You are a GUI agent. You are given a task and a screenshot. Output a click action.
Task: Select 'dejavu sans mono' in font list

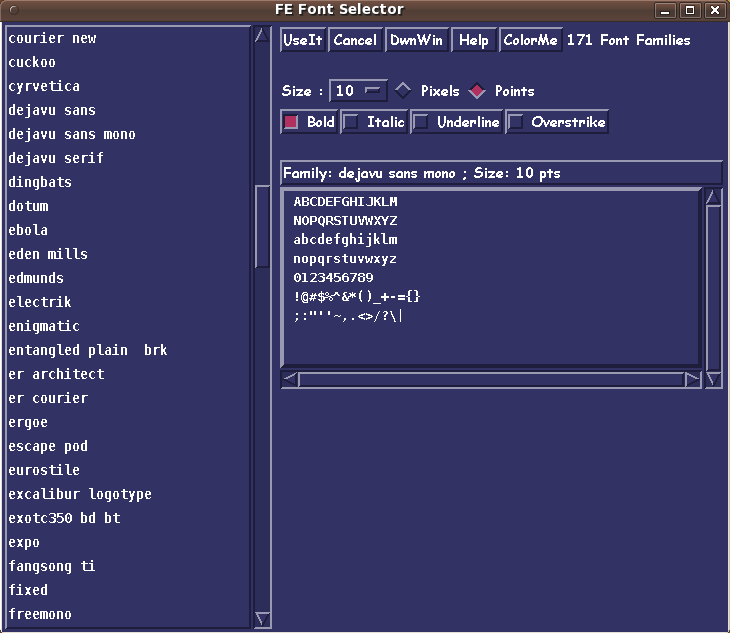click(x=72, y=134)
